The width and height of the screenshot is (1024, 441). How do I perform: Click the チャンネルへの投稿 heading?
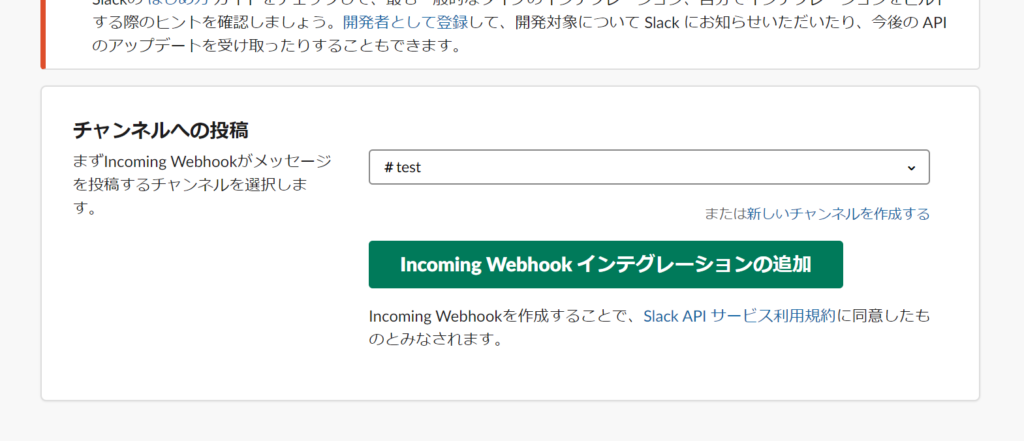click(161, 130)
